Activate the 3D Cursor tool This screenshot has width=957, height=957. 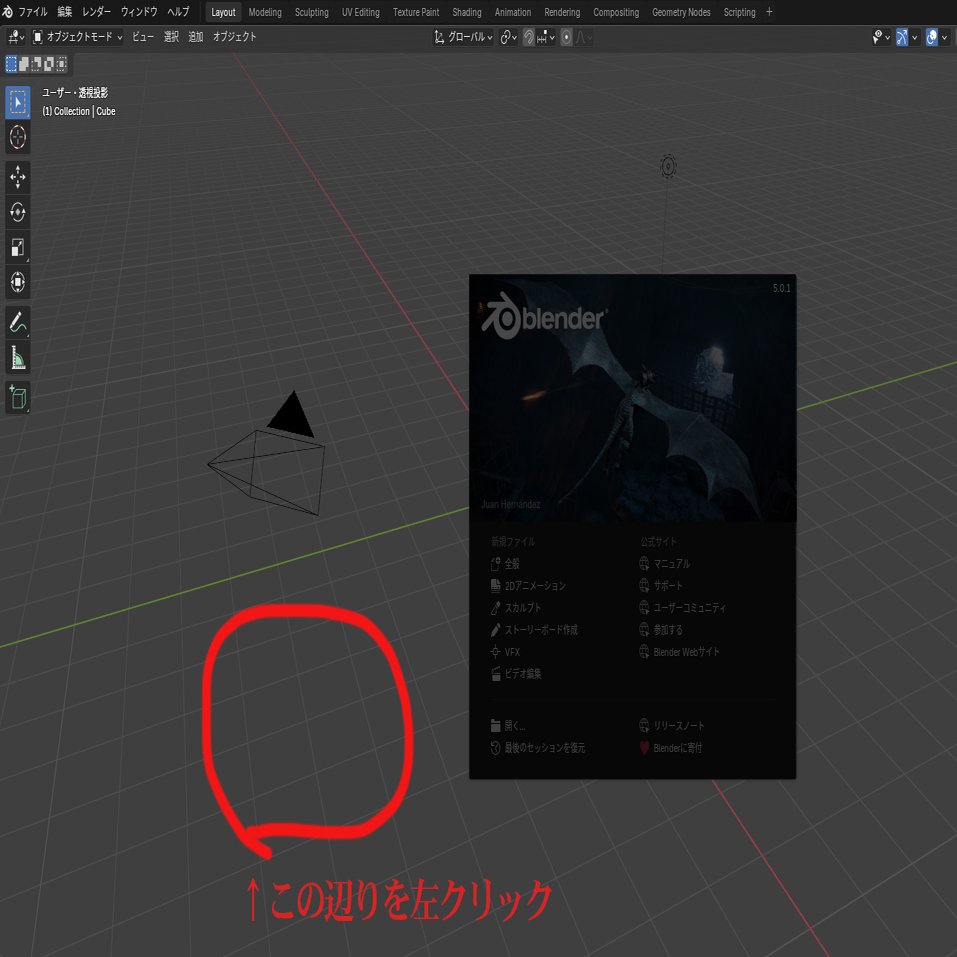(x=18, y=137)
